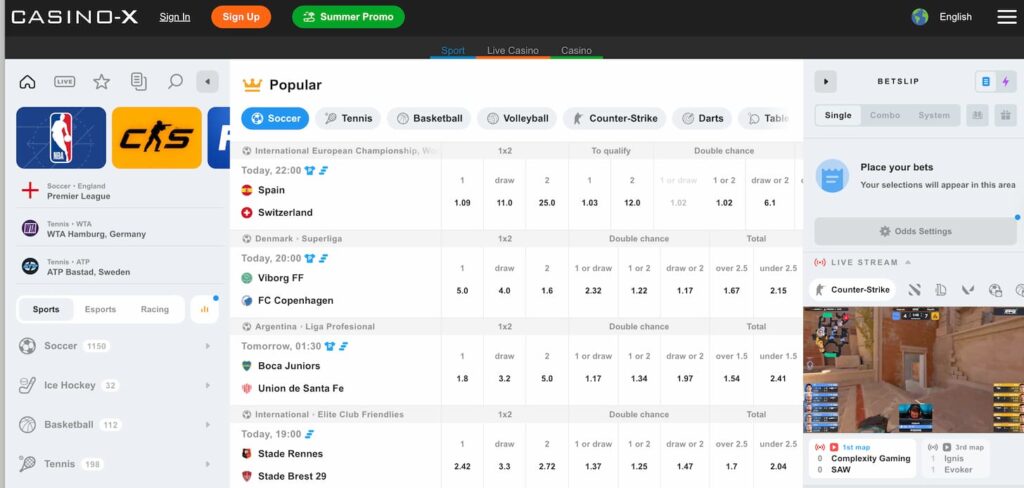Open the Summer Promo button

[x=348, y=17]
